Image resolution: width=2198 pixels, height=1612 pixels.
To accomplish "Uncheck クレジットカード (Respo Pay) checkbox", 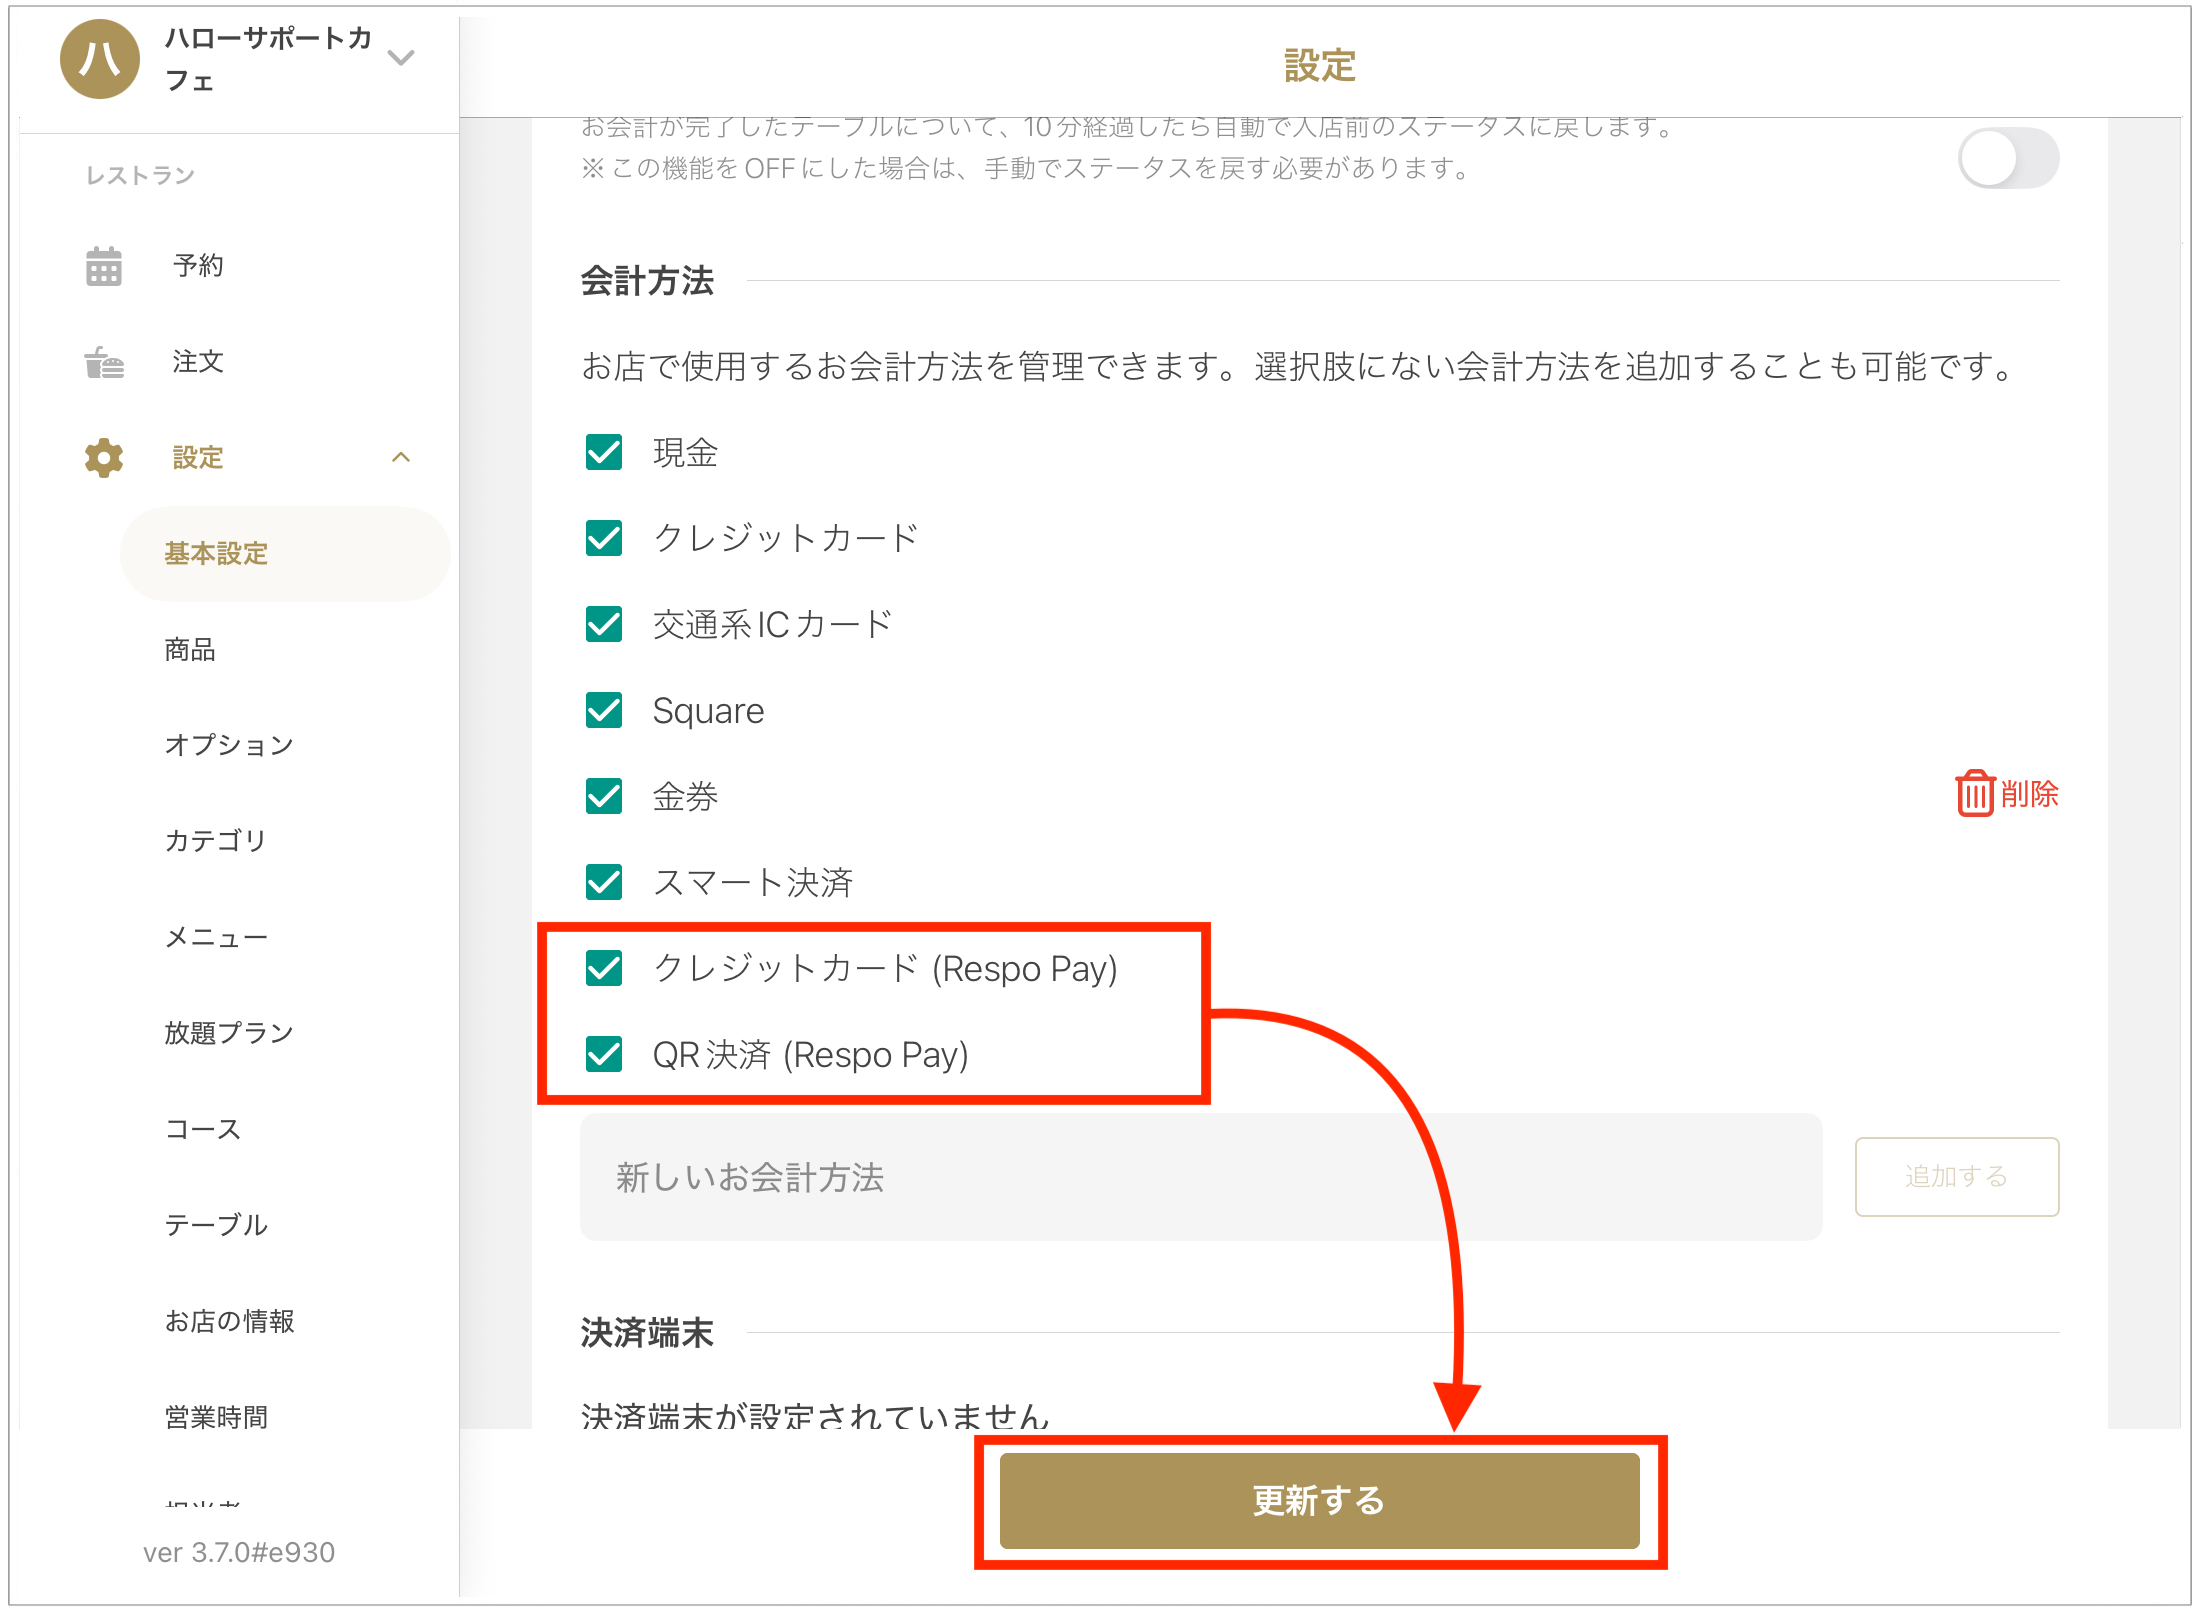I will point(604,968).
